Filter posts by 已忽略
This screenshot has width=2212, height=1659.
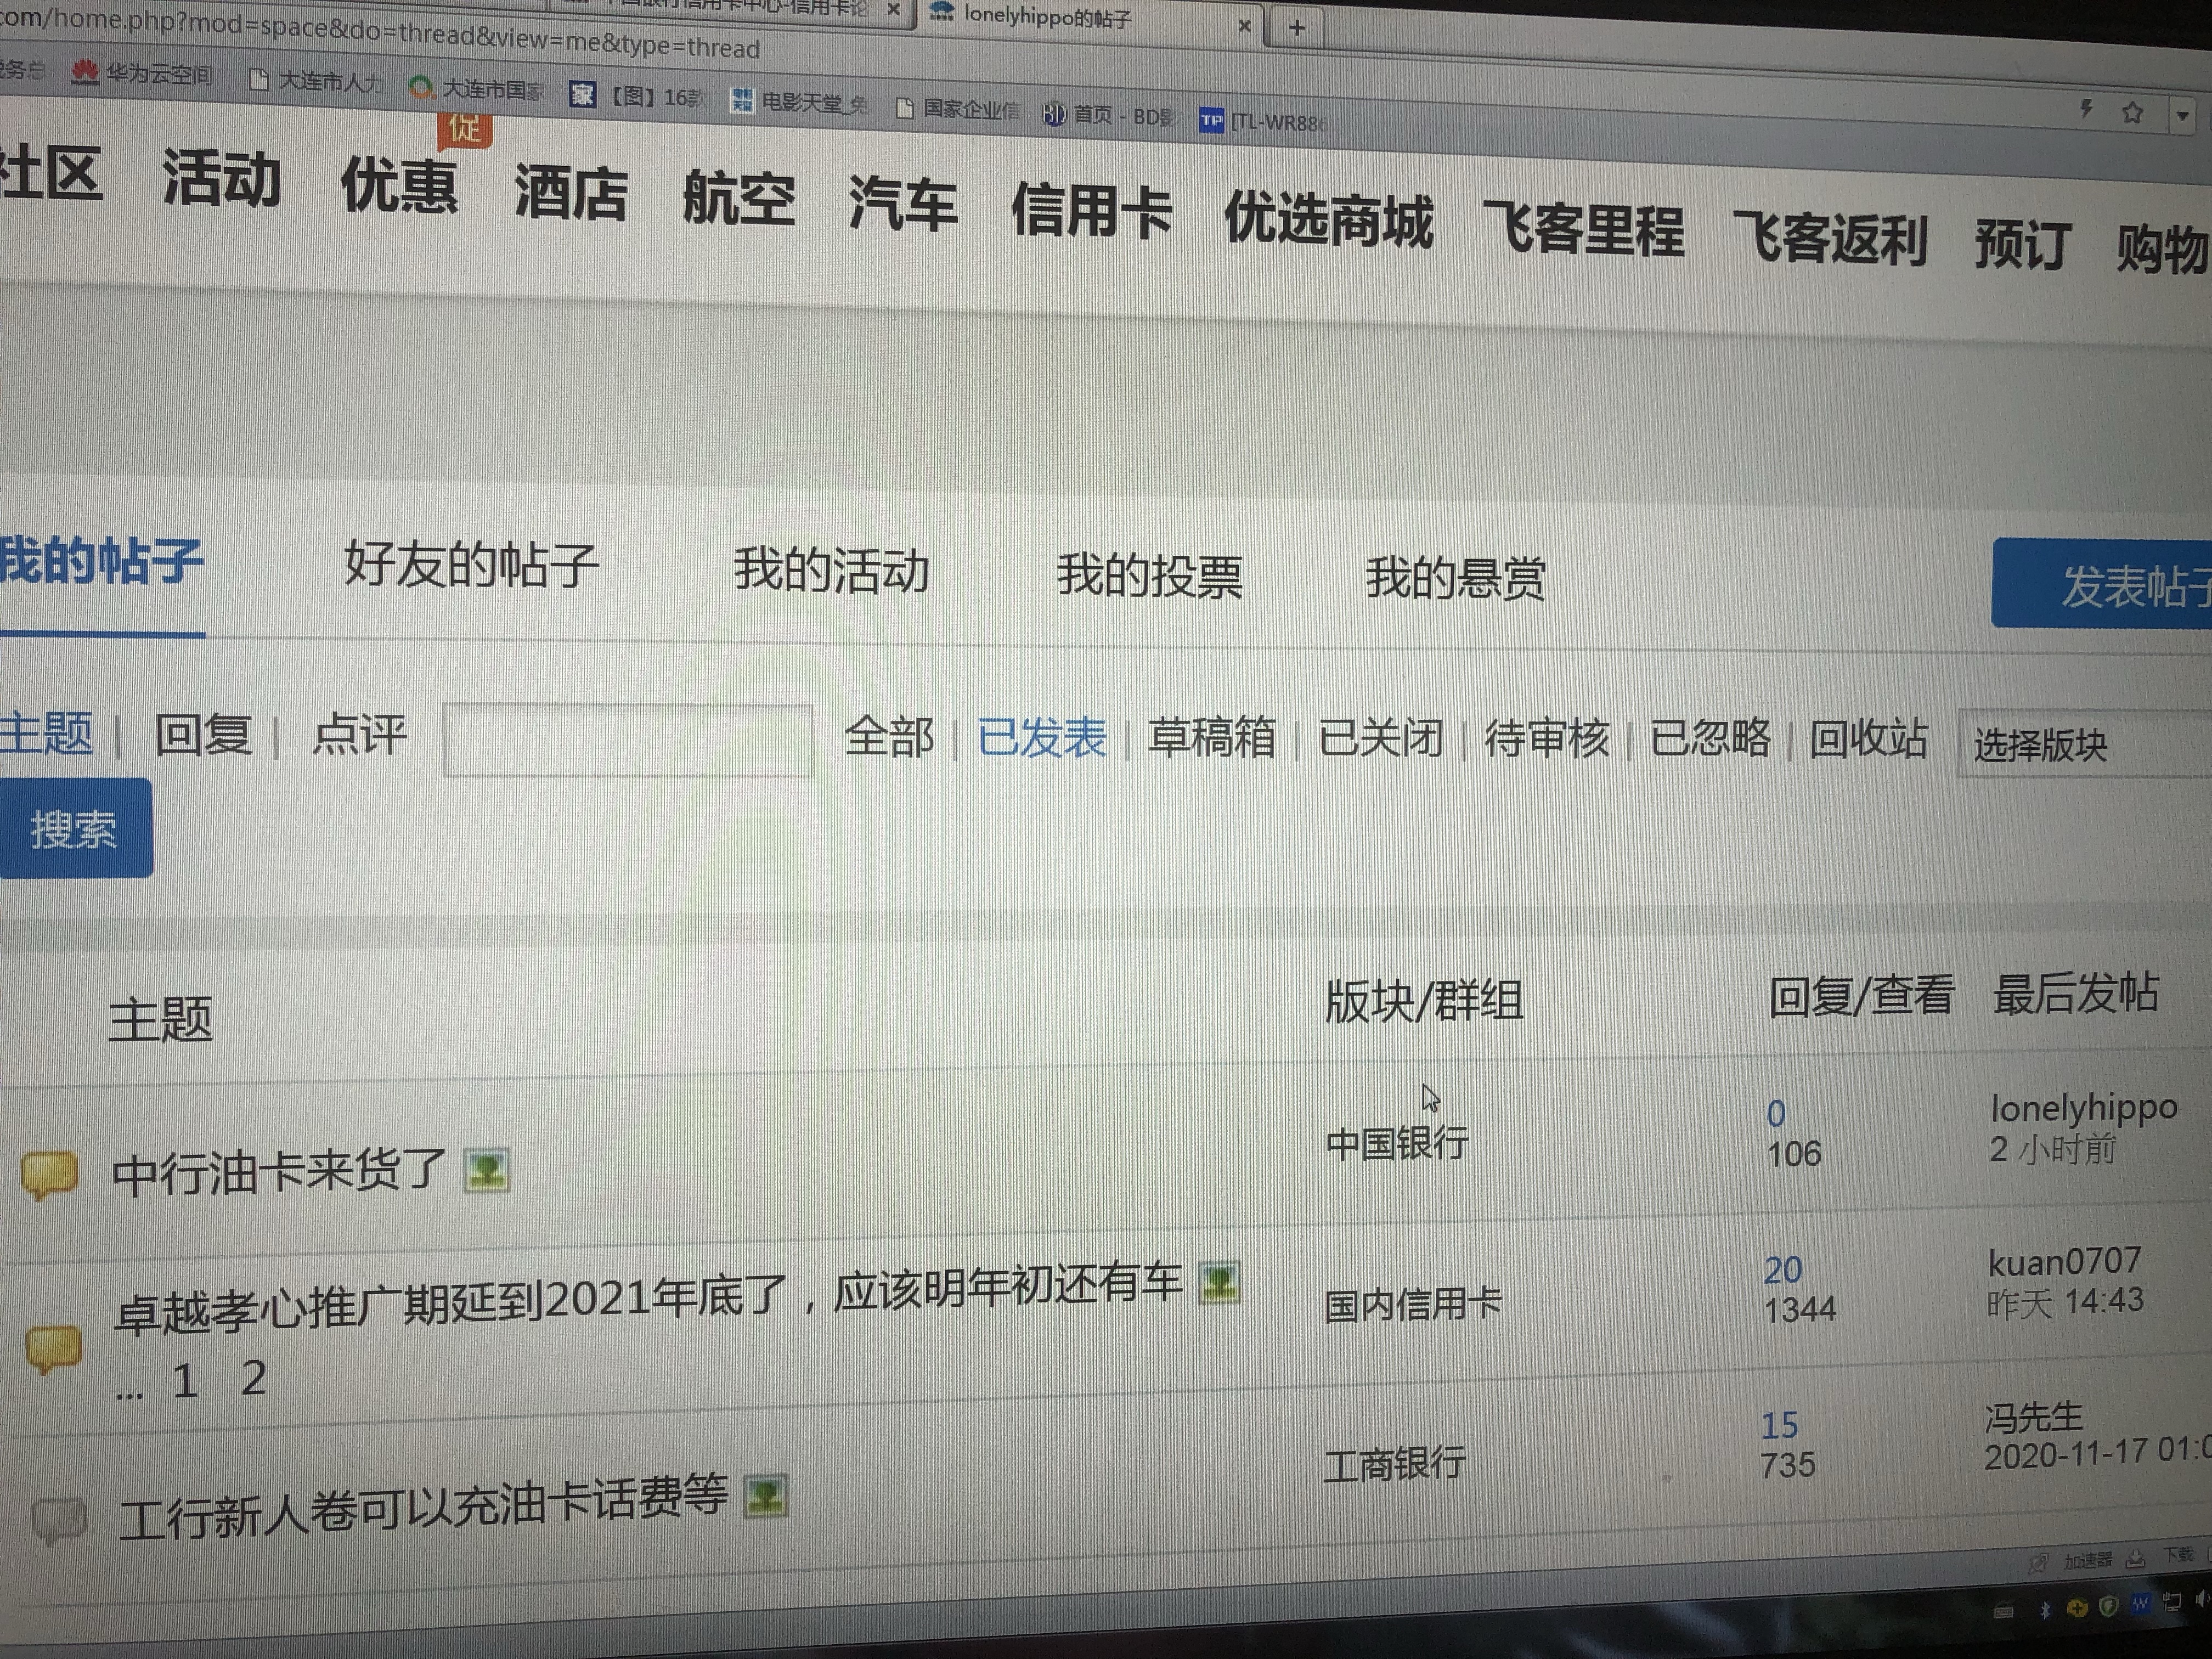click(x=1710, y=739)
